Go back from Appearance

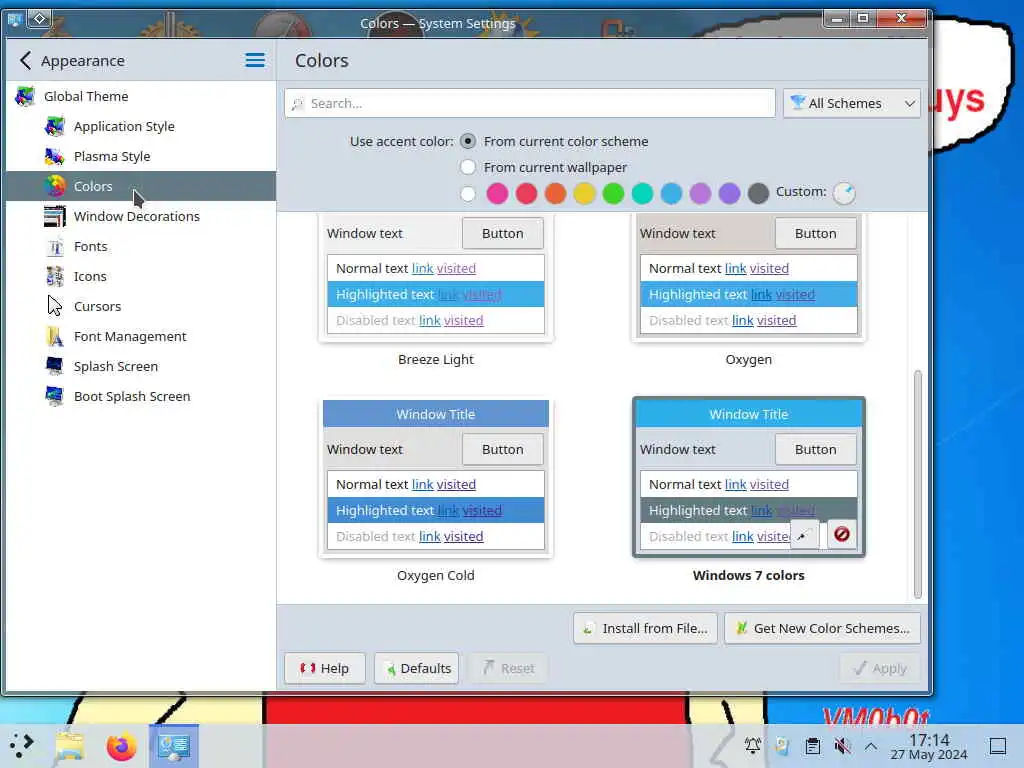25,61
